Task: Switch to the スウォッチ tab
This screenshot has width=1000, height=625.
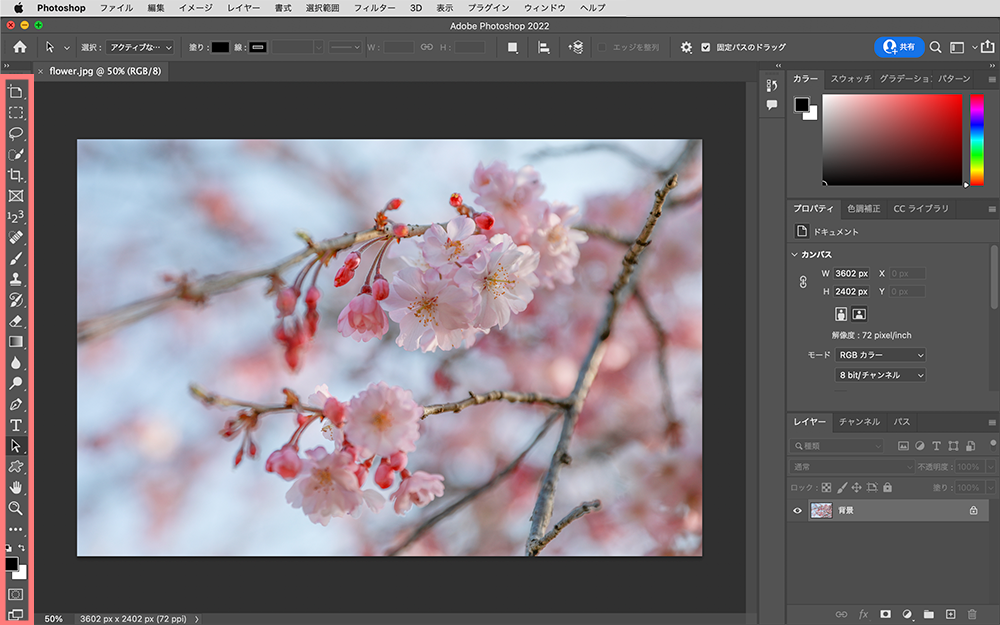Action: pyautogui.click(x=850, y=78)
